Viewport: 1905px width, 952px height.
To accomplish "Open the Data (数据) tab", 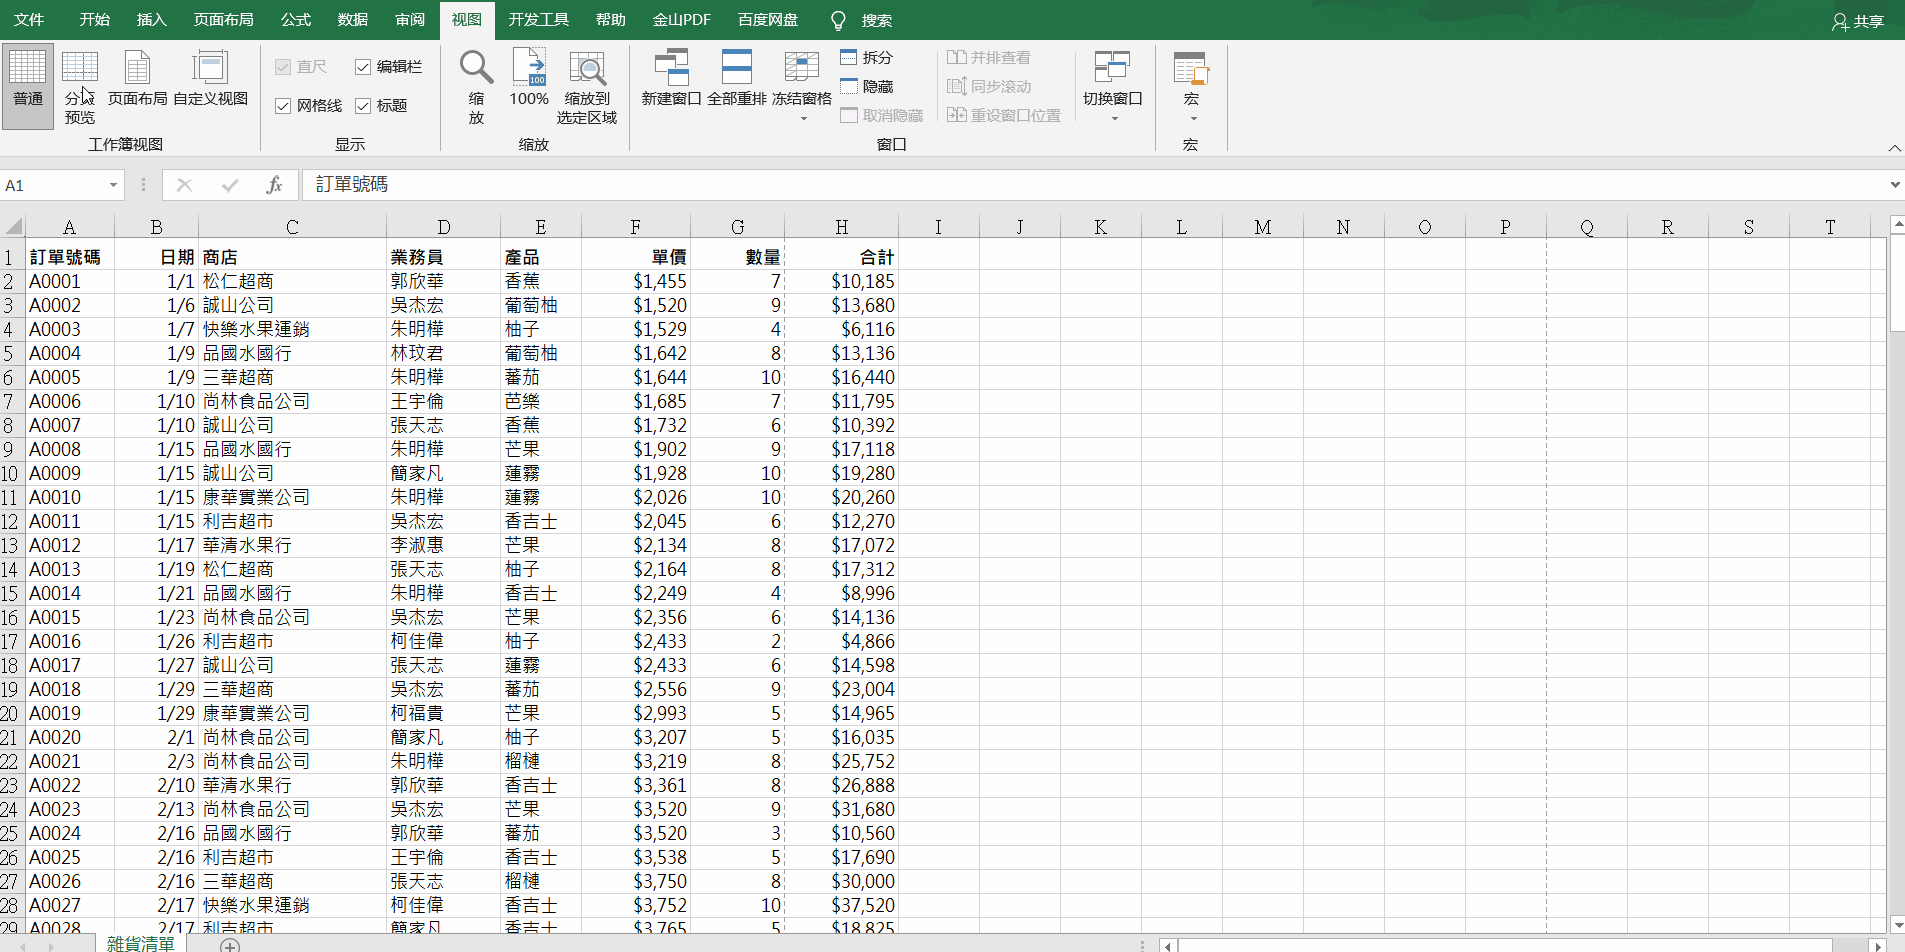I will [x=353, y=20].
